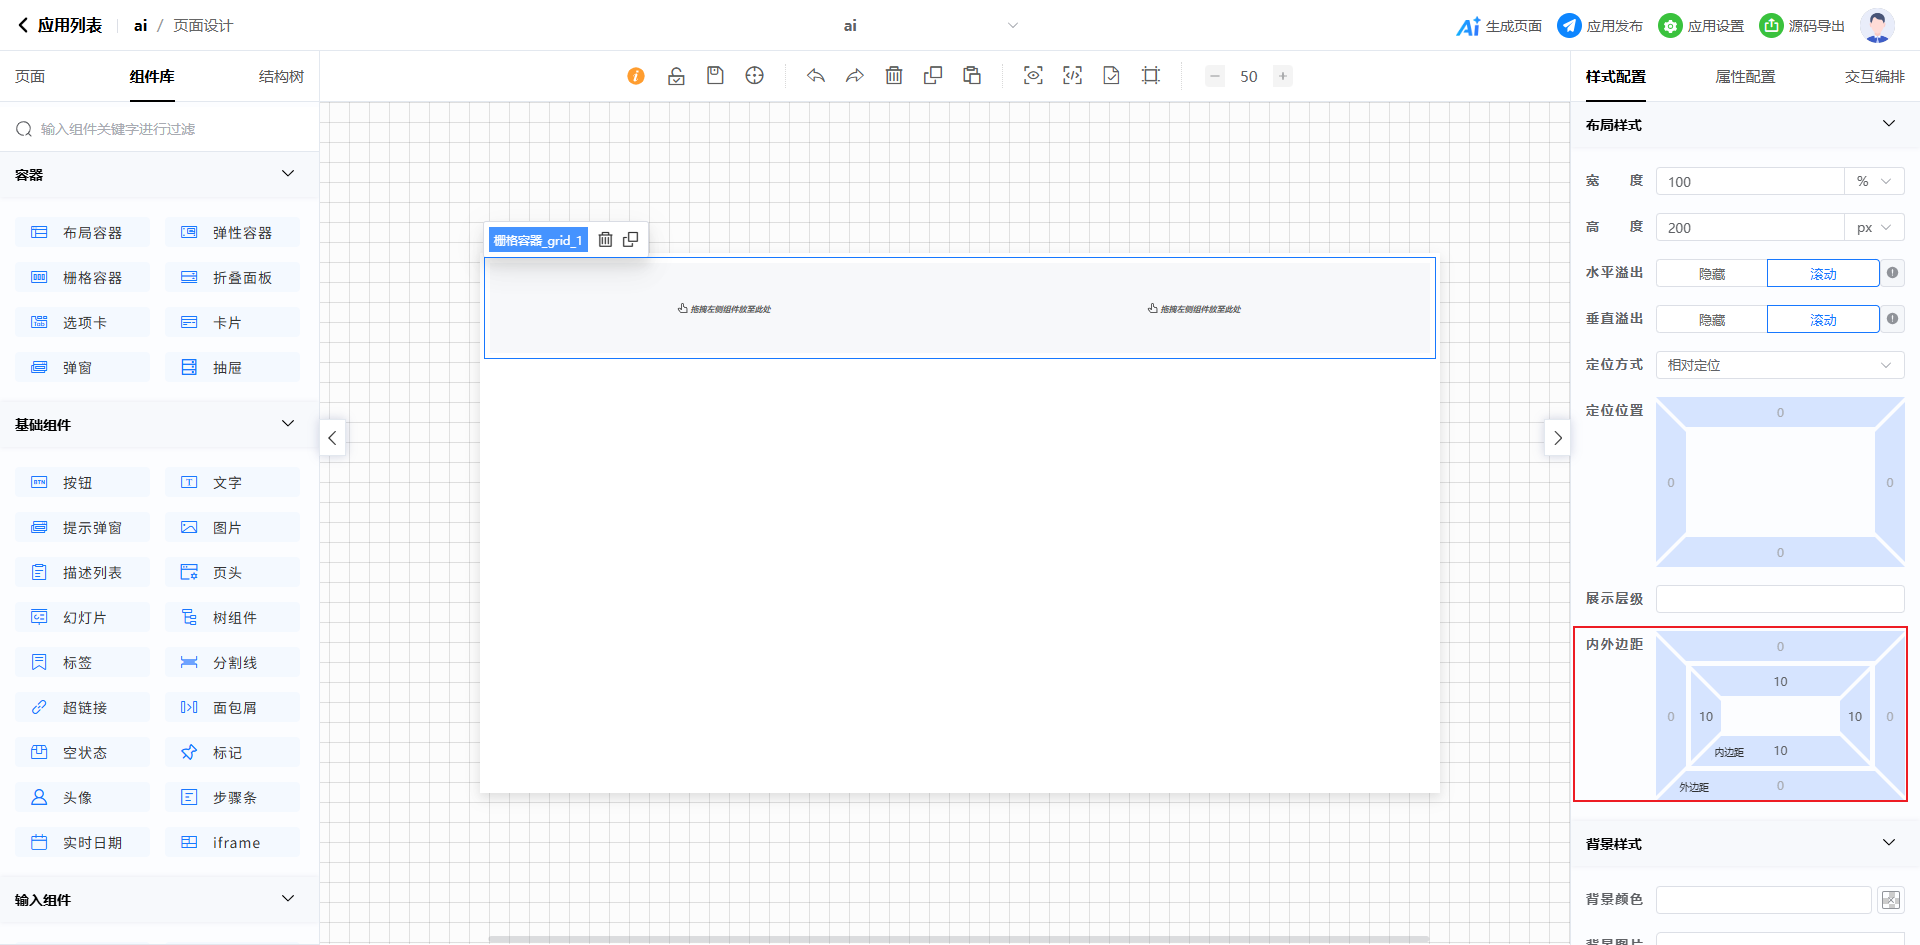Set 水平溢出 to 隐藏
This screenshot has height=945, width=1920.
pyautogui.click(x=1711, y=274)
